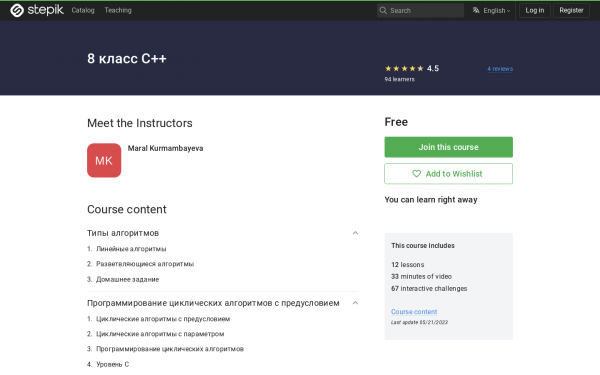Click the heart icon in Add to Wishlist
The height and width of the screenshot is (375, 600).
[416, 174]
